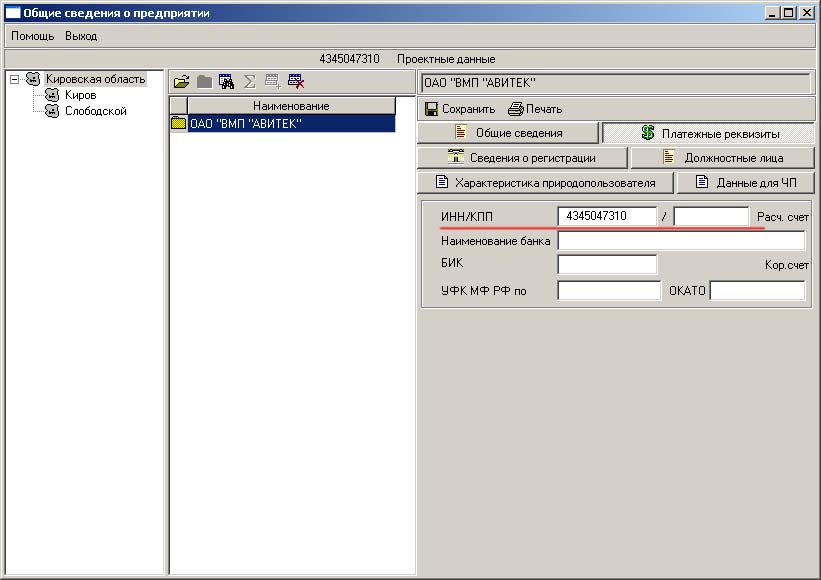Open the Характеристика природопользователя tab
This screenshot has width=821, height=580.
coord(545,183)
